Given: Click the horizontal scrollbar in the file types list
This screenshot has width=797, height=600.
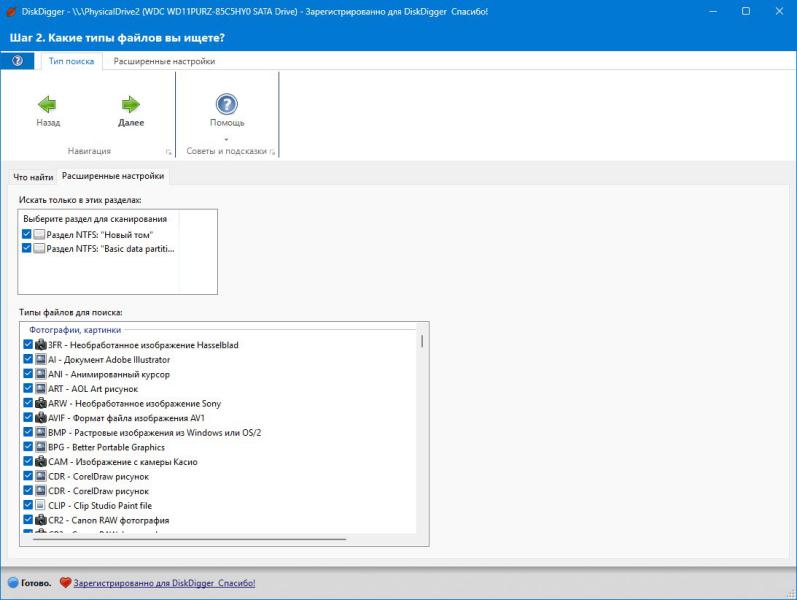Looking at the screenshot, I should coord(190,539).
